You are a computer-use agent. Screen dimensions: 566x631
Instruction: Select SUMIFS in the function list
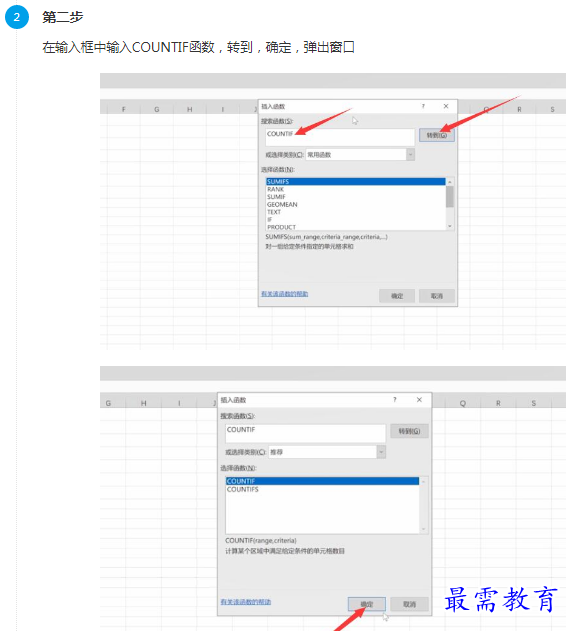point(355,181)
